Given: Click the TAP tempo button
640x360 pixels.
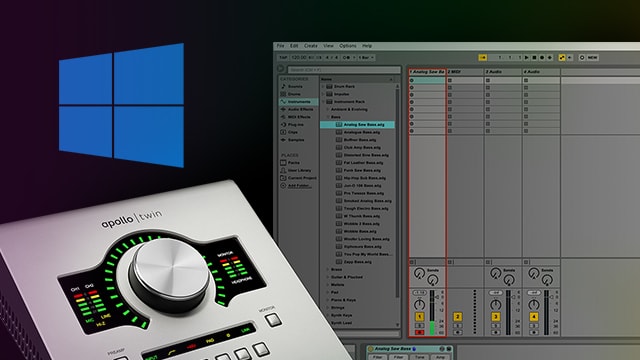Looking at the screenshot, I should [x=283, y=58].
